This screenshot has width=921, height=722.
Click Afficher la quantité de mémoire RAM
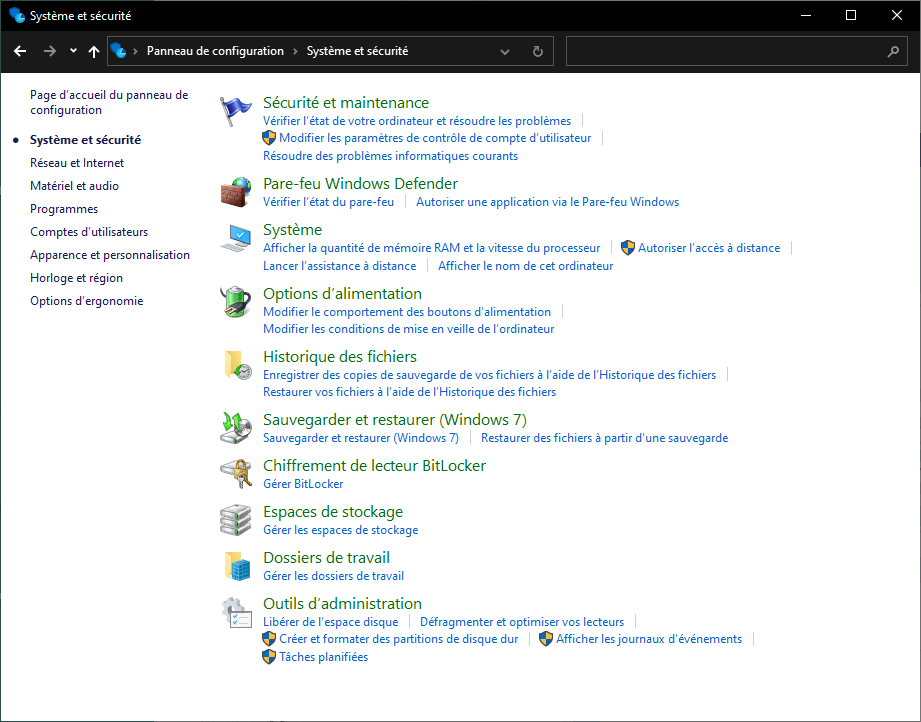pos(432,248)
